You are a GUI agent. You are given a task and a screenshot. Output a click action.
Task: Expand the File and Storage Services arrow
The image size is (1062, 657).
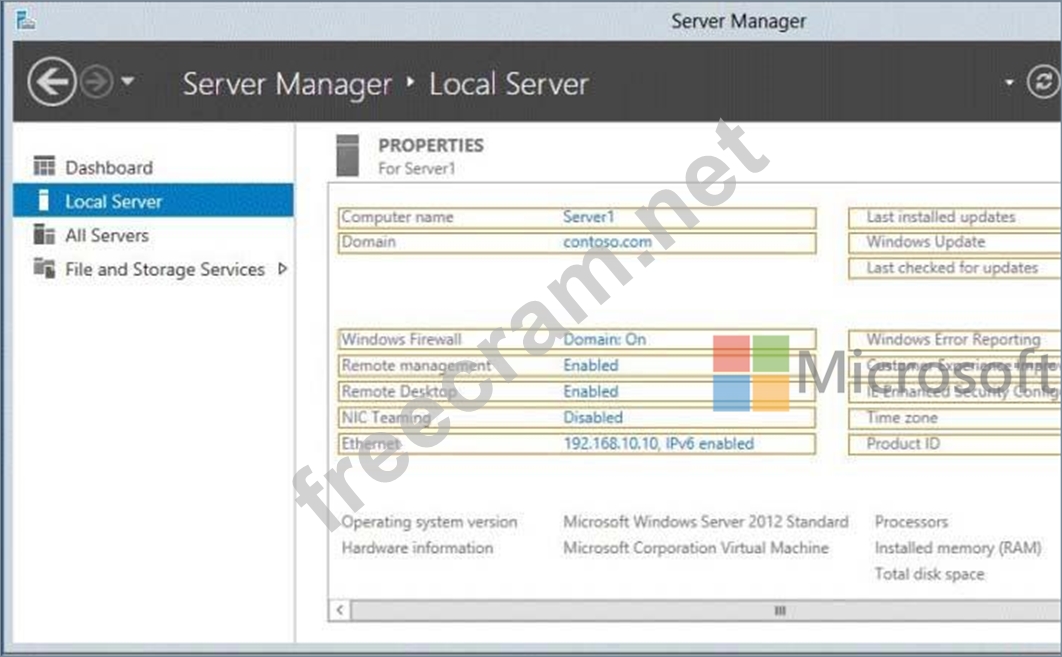283,269
